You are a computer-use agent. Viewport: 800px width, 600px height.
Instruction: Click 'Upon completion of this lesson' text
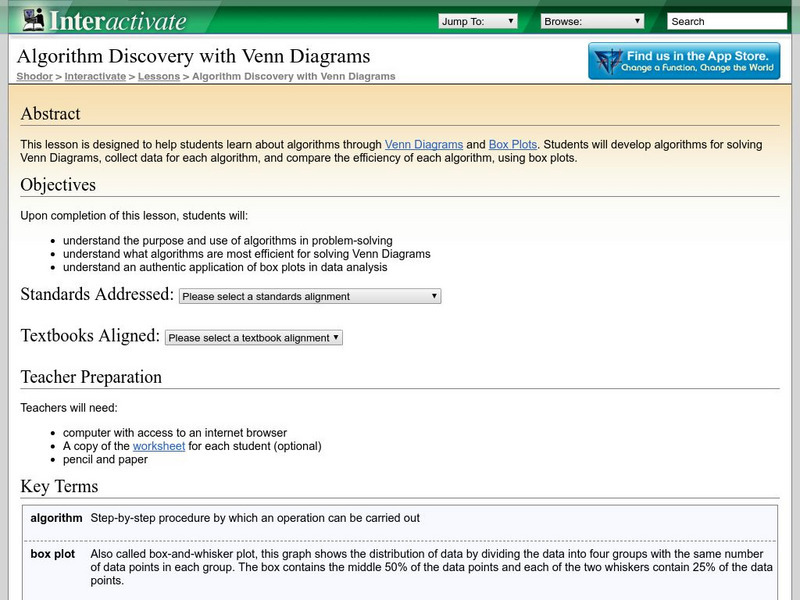[134, 216]
